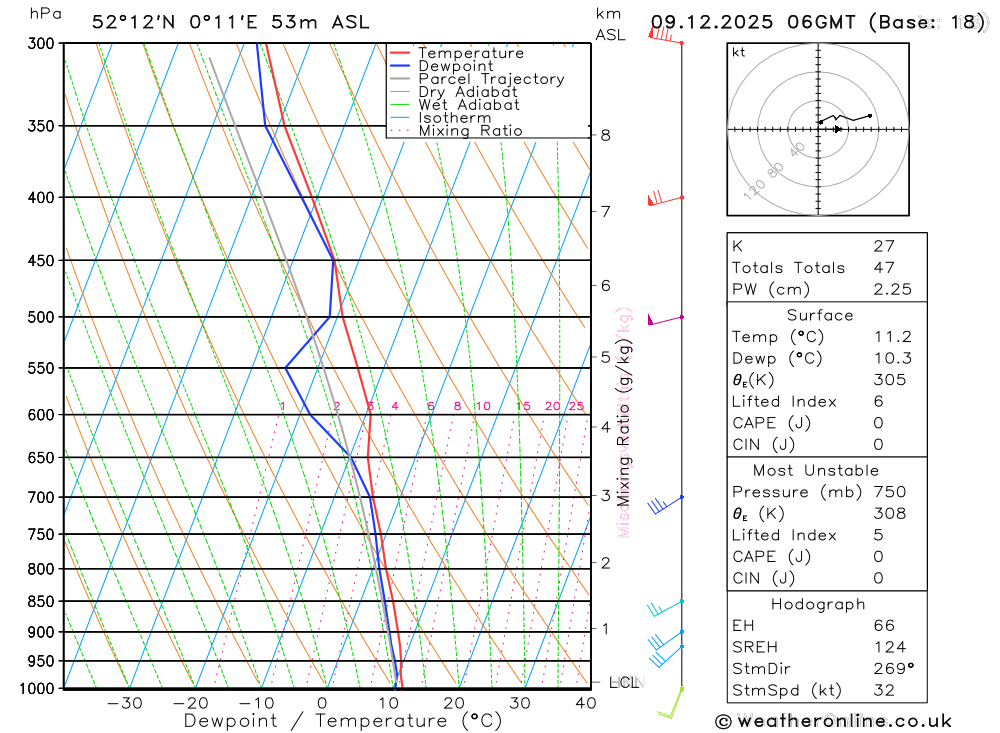Click the 'Dry Adiabat' legend label
The height and width of the screenshot is (733, 1000).
click(x=468, y=92)
